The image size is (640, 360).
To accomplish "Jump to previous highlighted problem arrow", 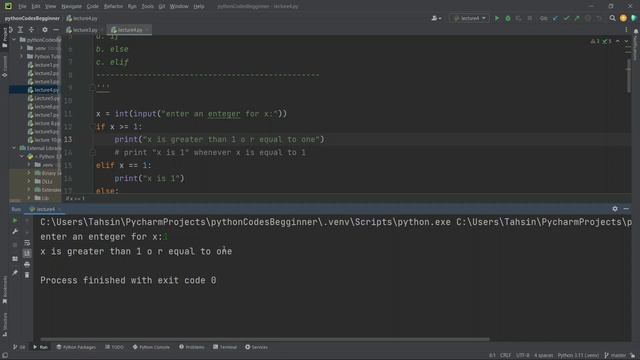I will tap(618, 41).
